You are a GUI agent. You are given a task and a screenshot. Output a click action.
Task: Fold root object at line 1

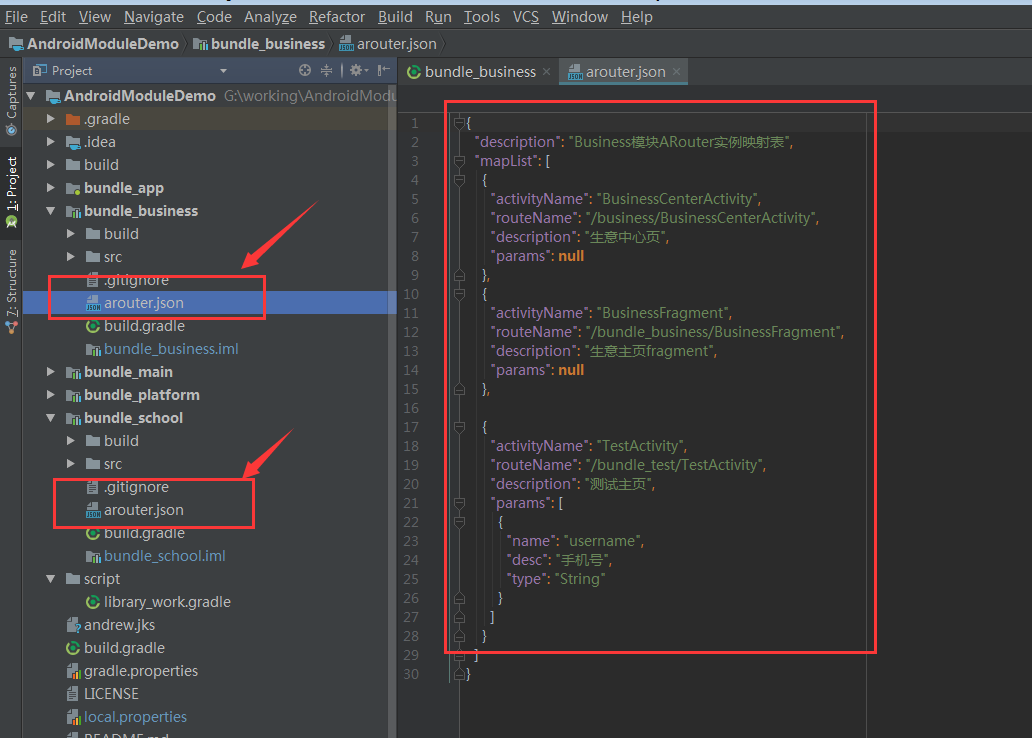(x=459, y=122)
